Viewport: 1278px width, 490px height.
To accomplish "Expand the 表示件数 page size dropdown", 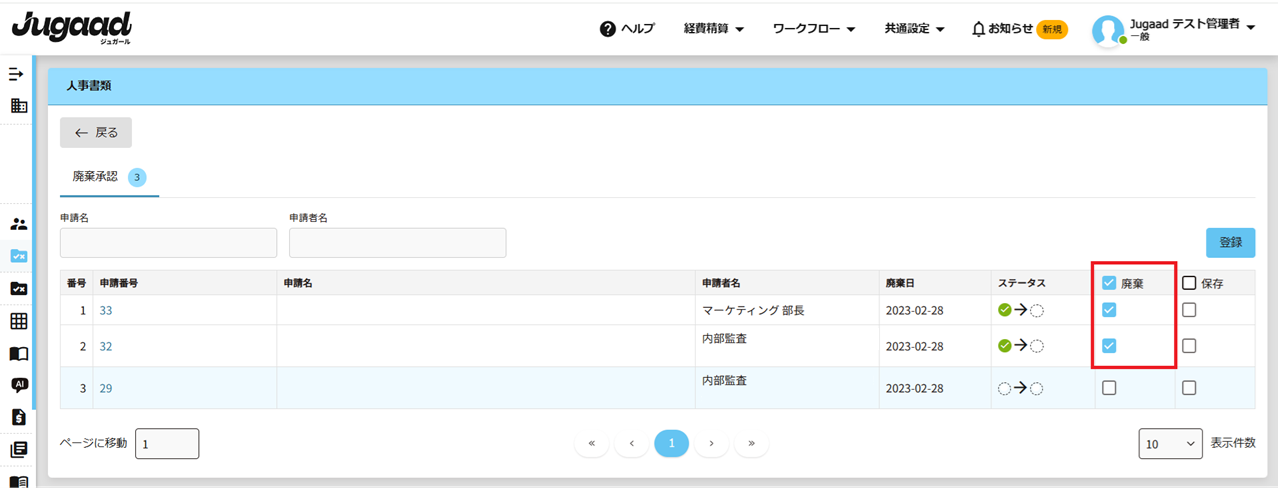I will point(1170,443).
